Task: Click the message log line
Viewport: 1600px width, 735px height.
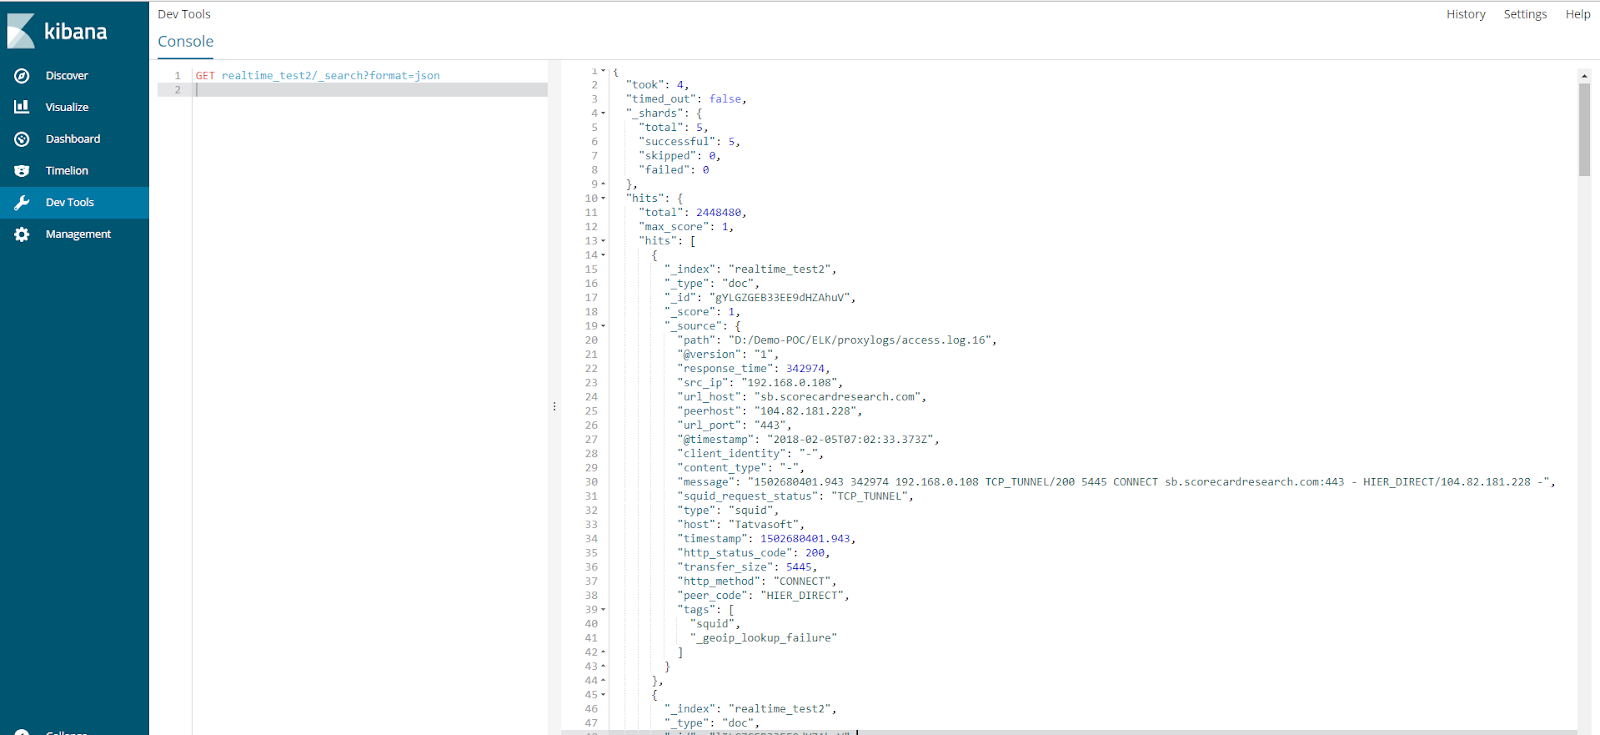Action: click(x=1116, y=482)
